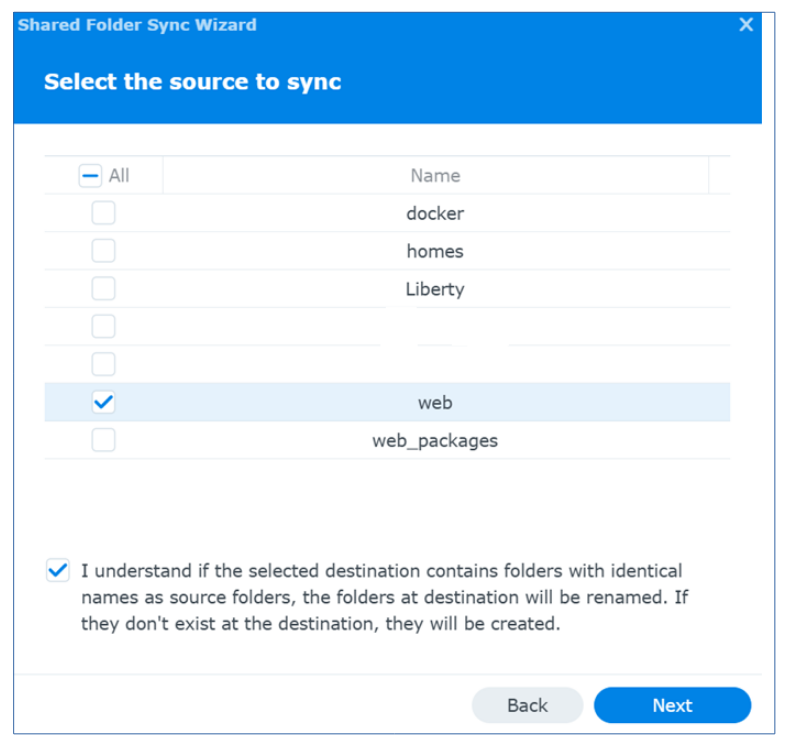Uncheck the web folder checkbox

pos(103,402)
